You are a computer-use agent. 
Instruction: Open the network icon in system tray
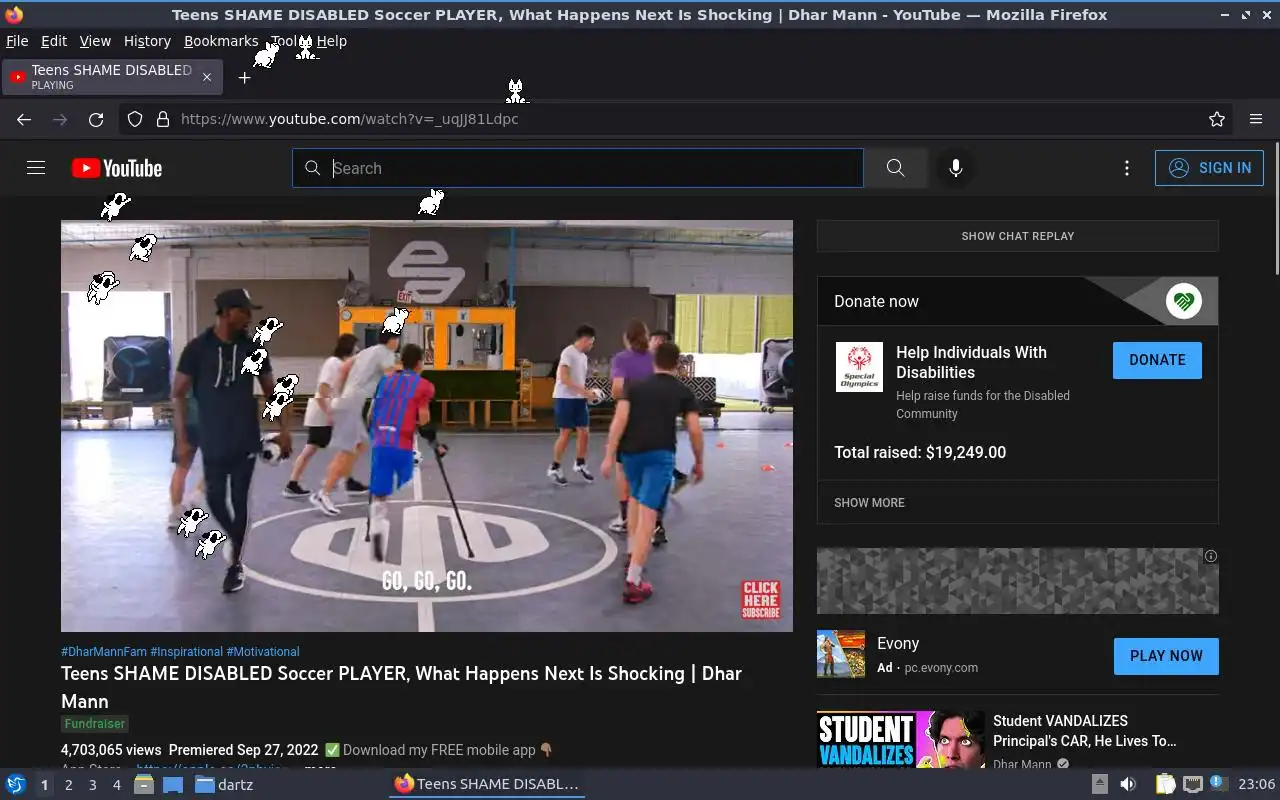coord(1192,784)
